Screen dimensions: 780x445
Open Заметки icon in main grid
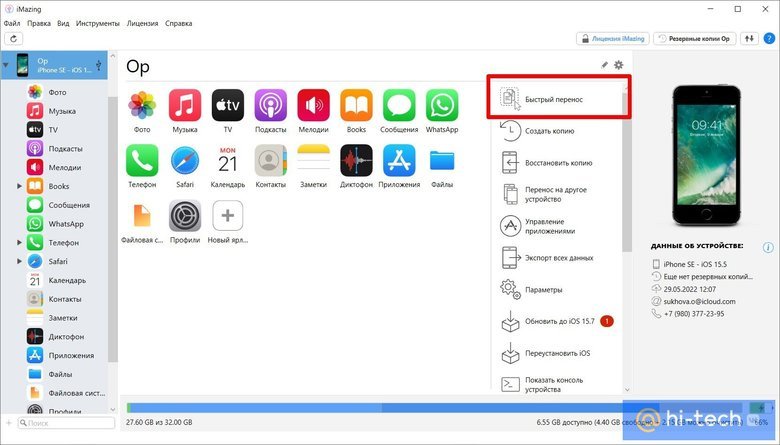tap(313, 161)
